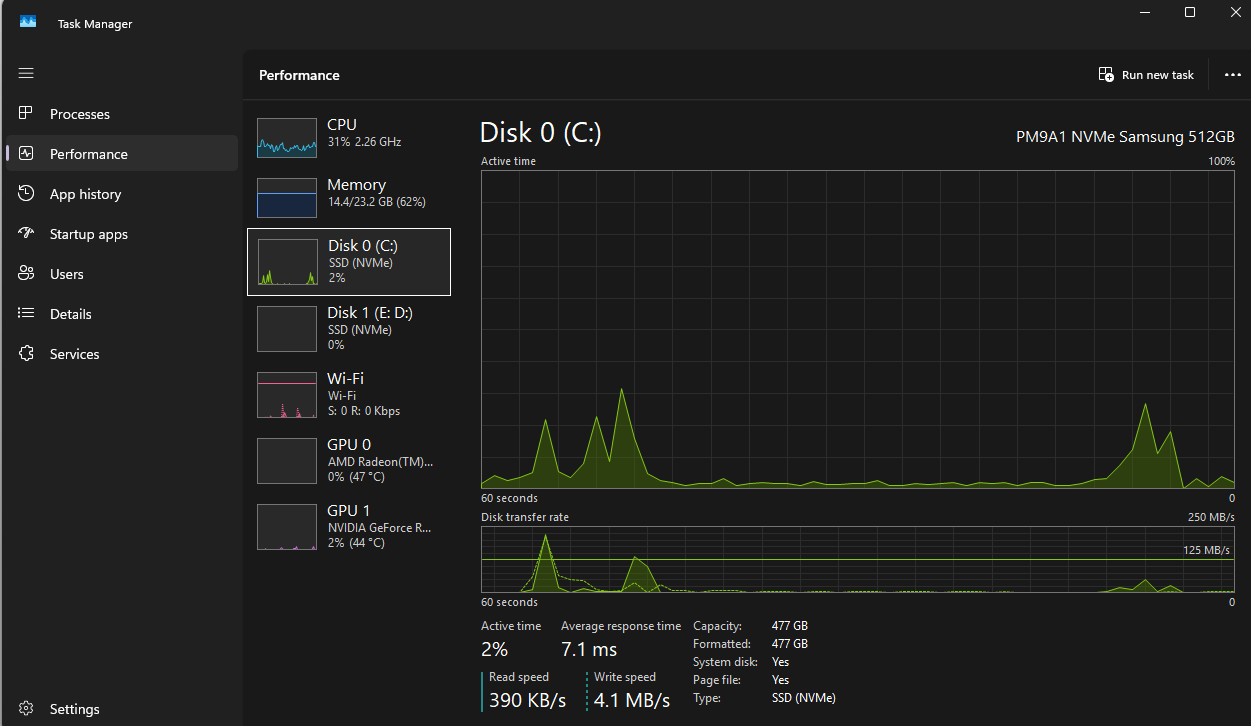Minimize the Task Manager window
Image resolution: width=1251 pixels, height=726 pixels.
click(x=1144, y=12)
